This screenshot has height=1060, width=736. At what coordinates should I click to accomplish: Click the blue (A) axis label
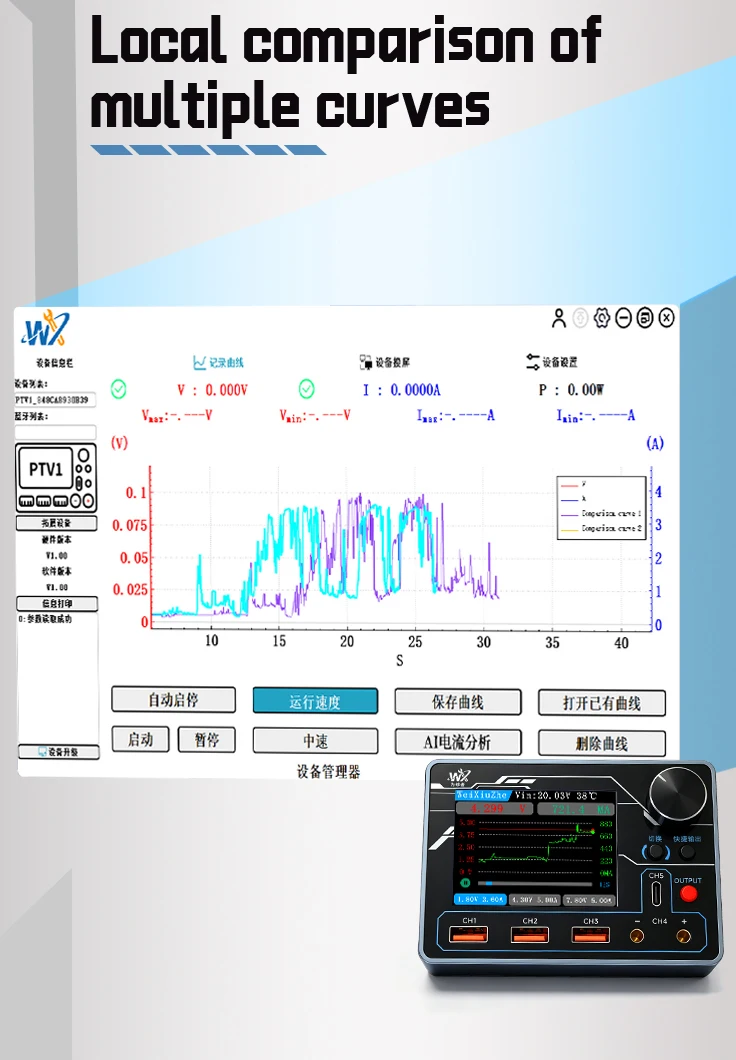[x=655, y=443]
